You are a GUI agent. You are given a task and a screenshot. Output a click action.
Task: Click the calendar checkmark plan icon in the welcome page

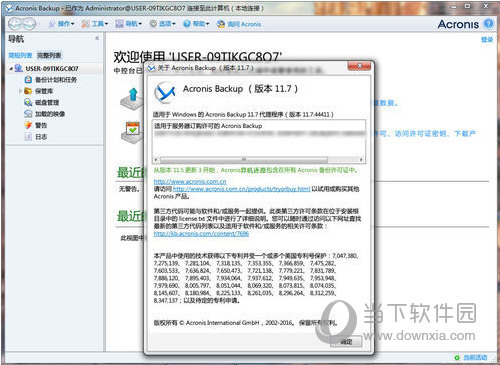132,132
